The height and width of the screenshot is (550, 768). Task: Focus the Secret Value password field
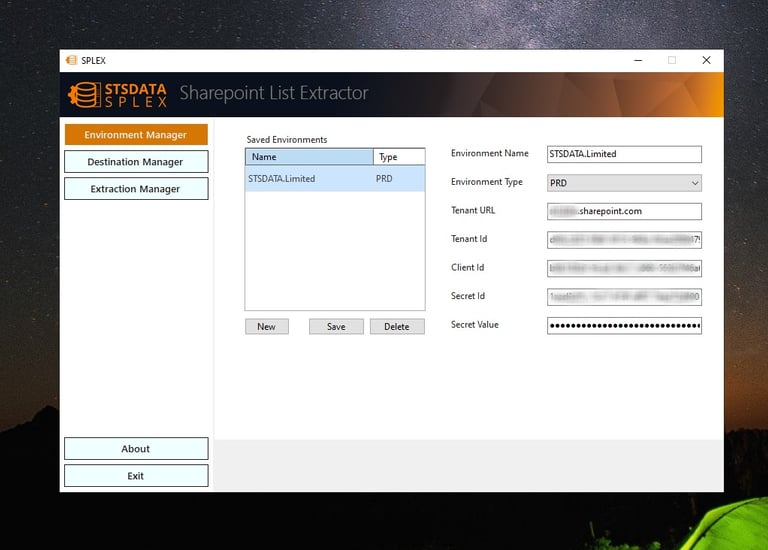tap(624, 326)
